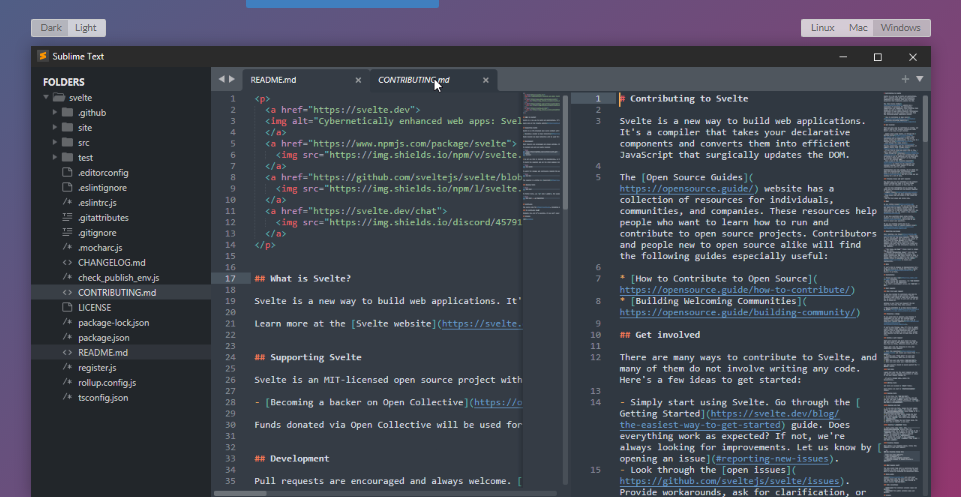
Task: Place cursor on 'What is Svelte?' heading
Action: 310,279
